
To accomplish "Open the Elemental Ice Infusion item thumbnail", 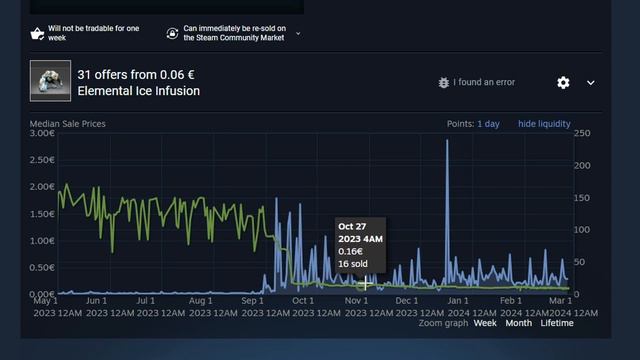I will tap(50, 81).
